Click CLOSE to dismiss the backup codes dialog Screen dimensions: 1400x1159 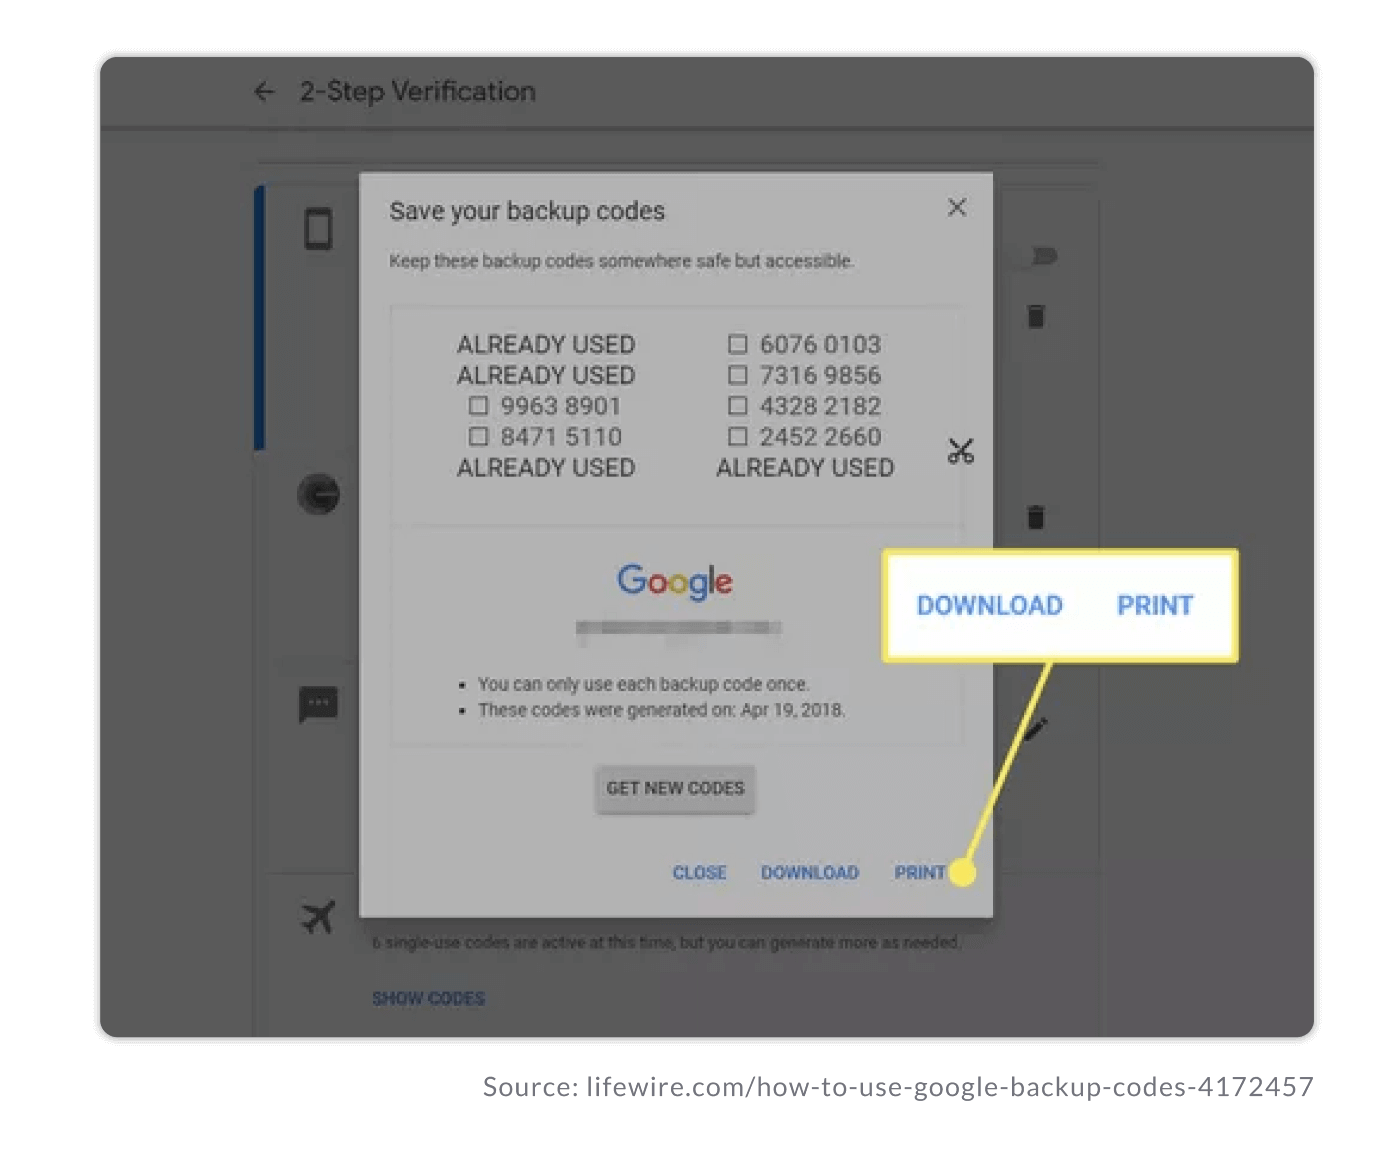click(698, 872)
